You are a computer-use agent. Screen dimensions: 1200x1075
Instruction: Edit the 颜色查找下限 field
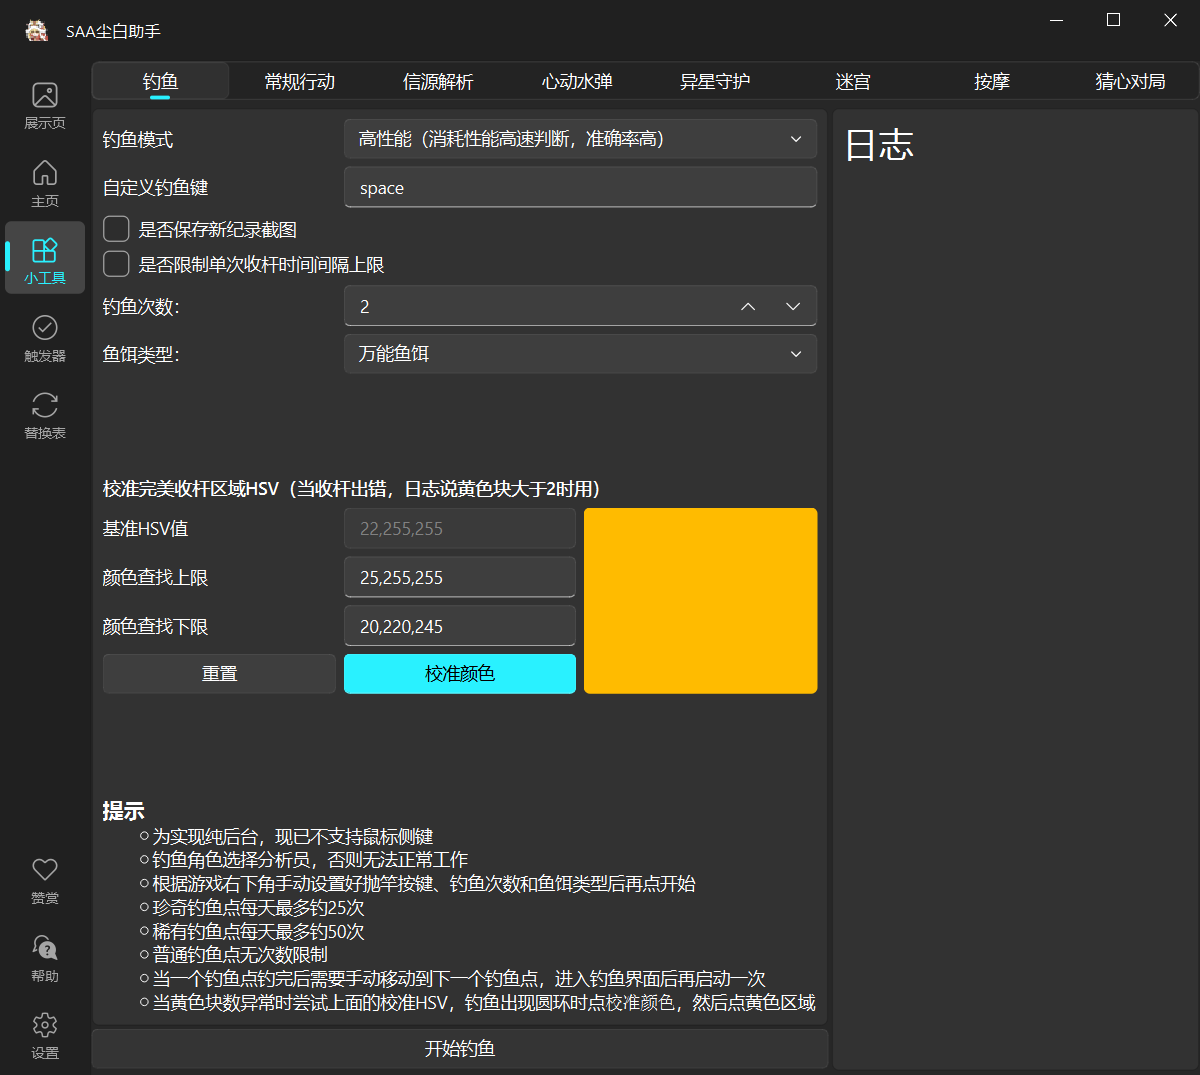click(x=460, y=626)
